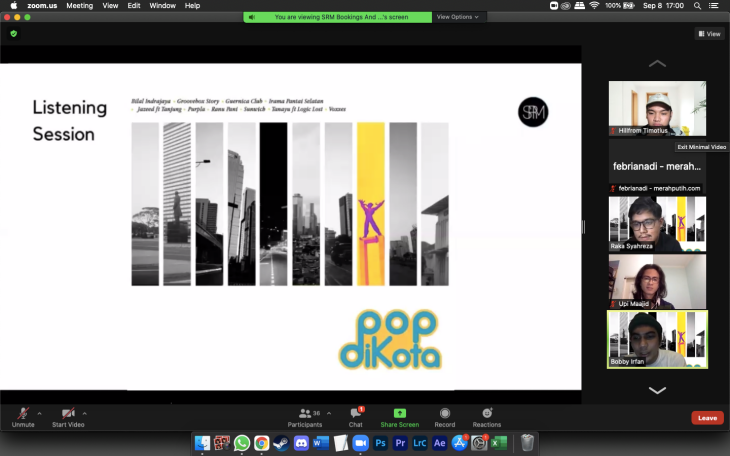Open Lightroom Classic from the dock
The height and width of the screenshot is (456, 730).
(419, 443)
